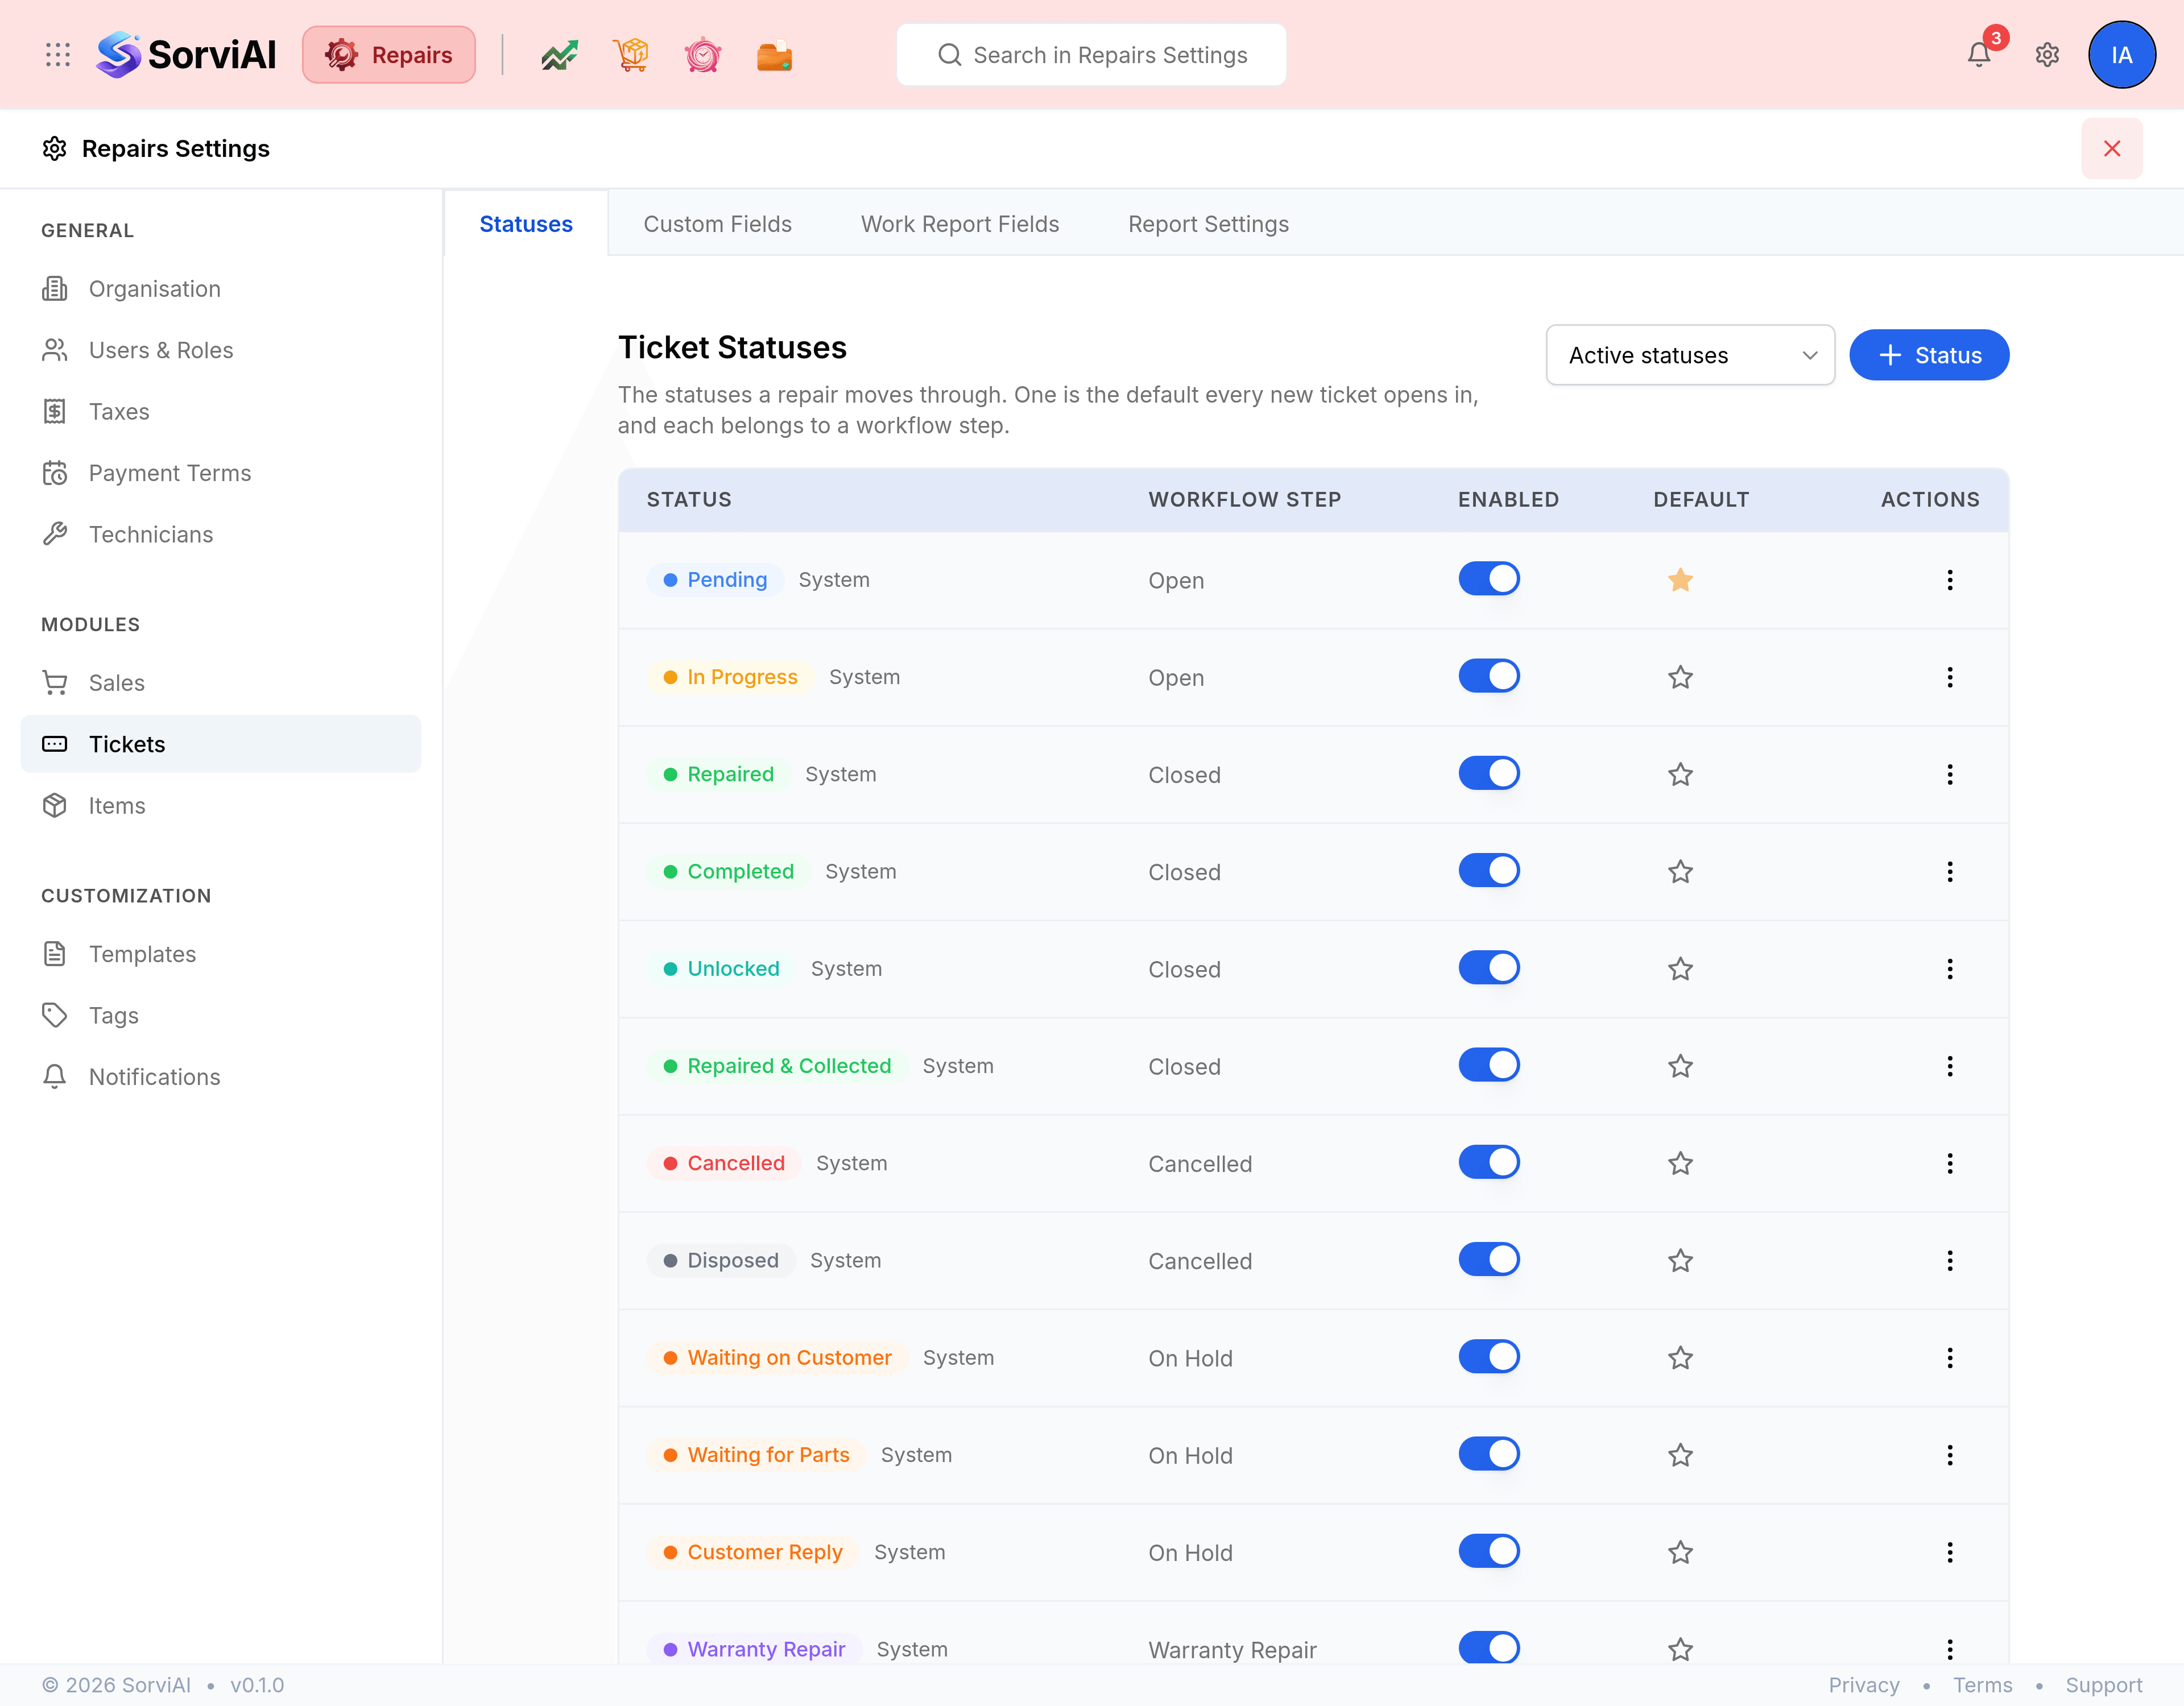Open the Privacy footer link
Image resolution: width=2184 pixels, height=1706 pixels.
click(x=1864, y=1685)
